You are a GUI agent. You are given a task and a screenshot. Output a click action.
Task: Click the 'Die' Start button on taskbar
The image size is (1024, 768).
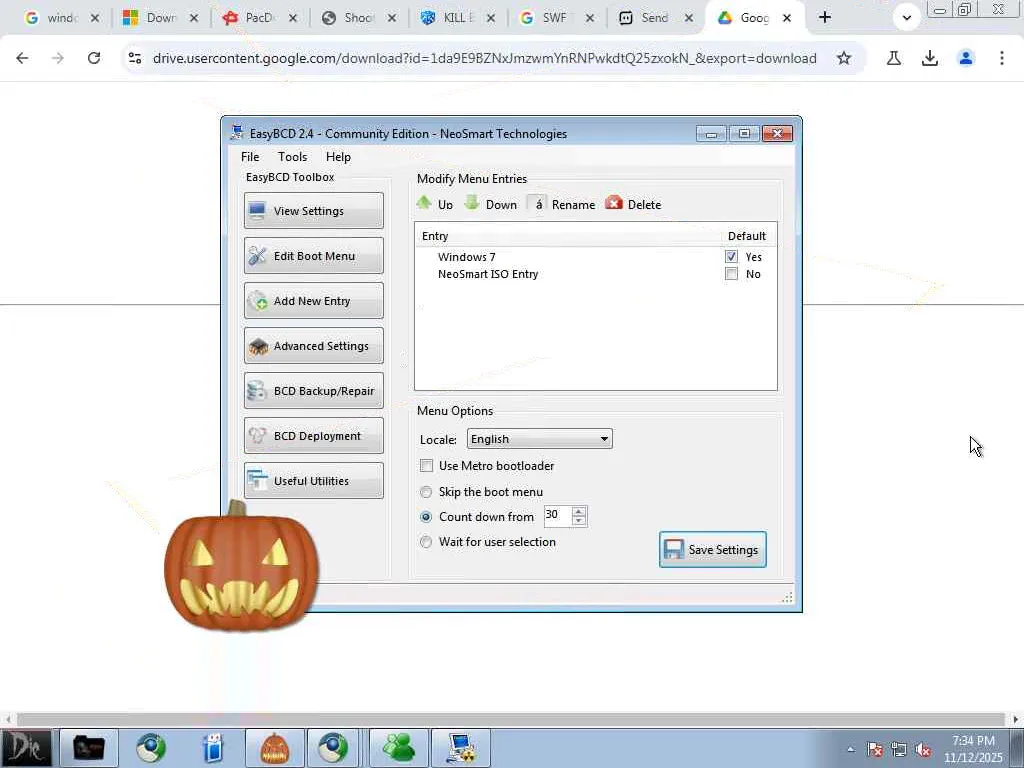pos(26,748)
